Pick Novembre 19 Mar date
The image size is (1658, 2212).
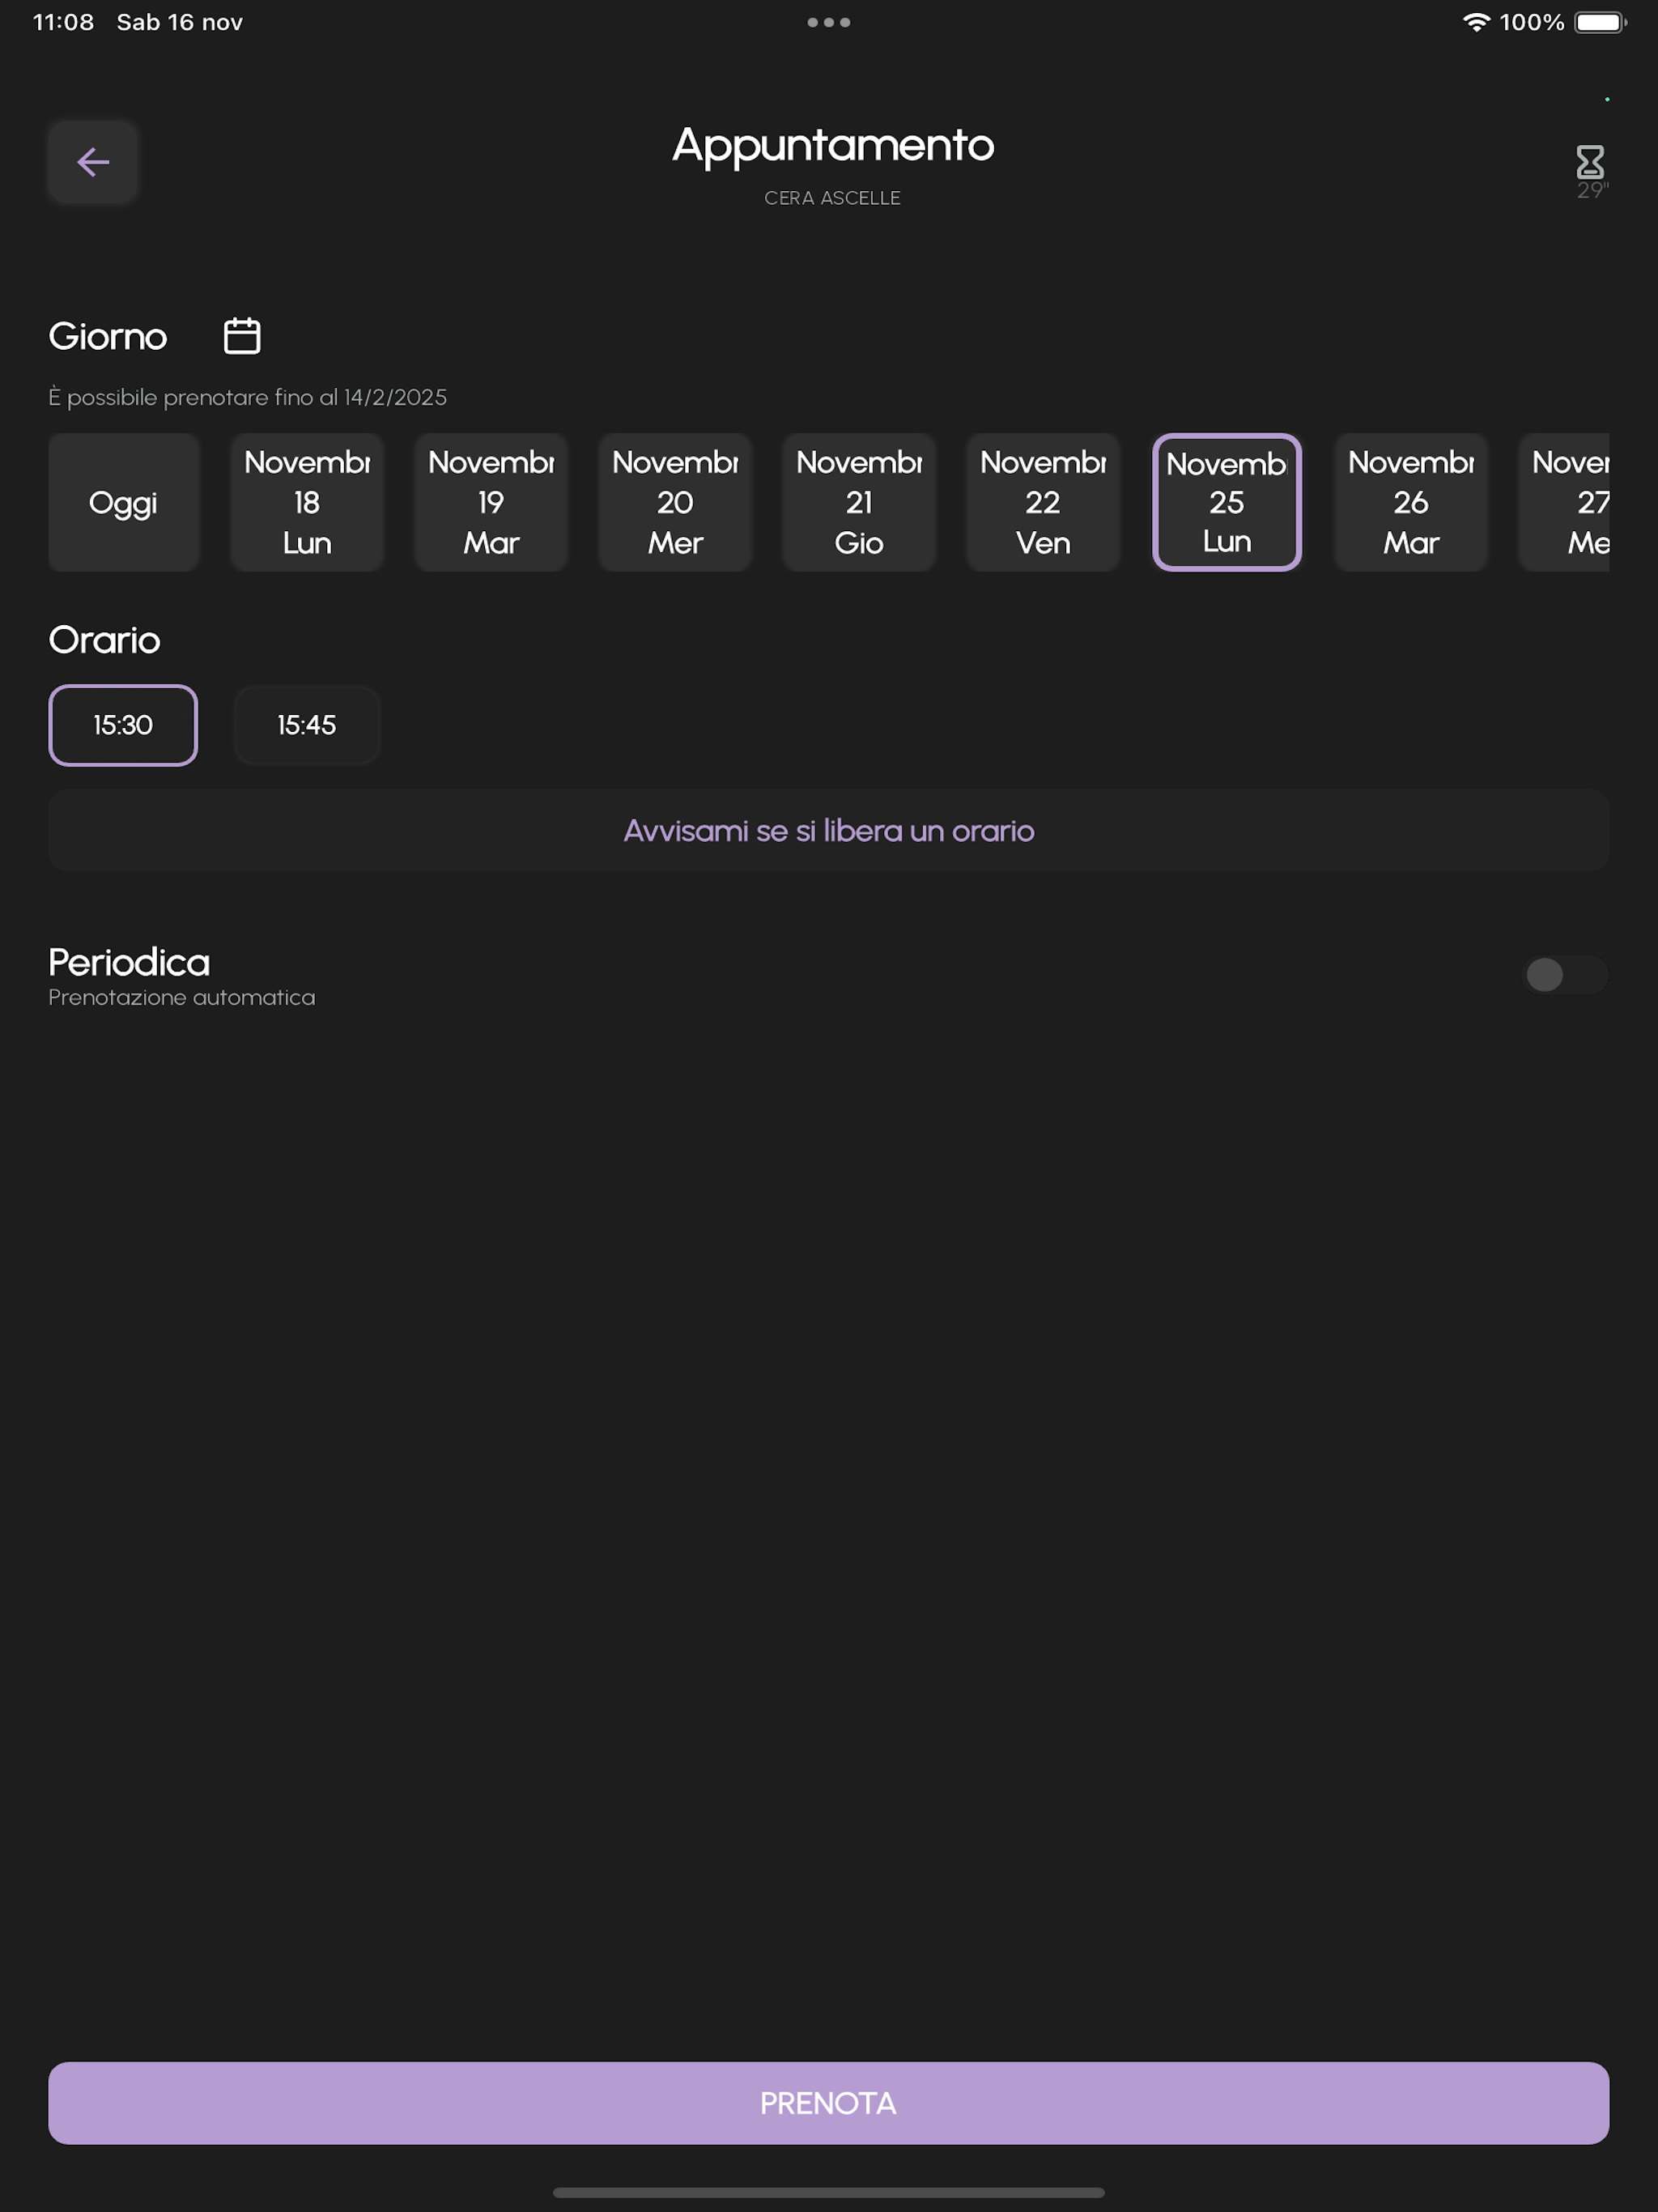pyautogui.click(x=491, y=502)
